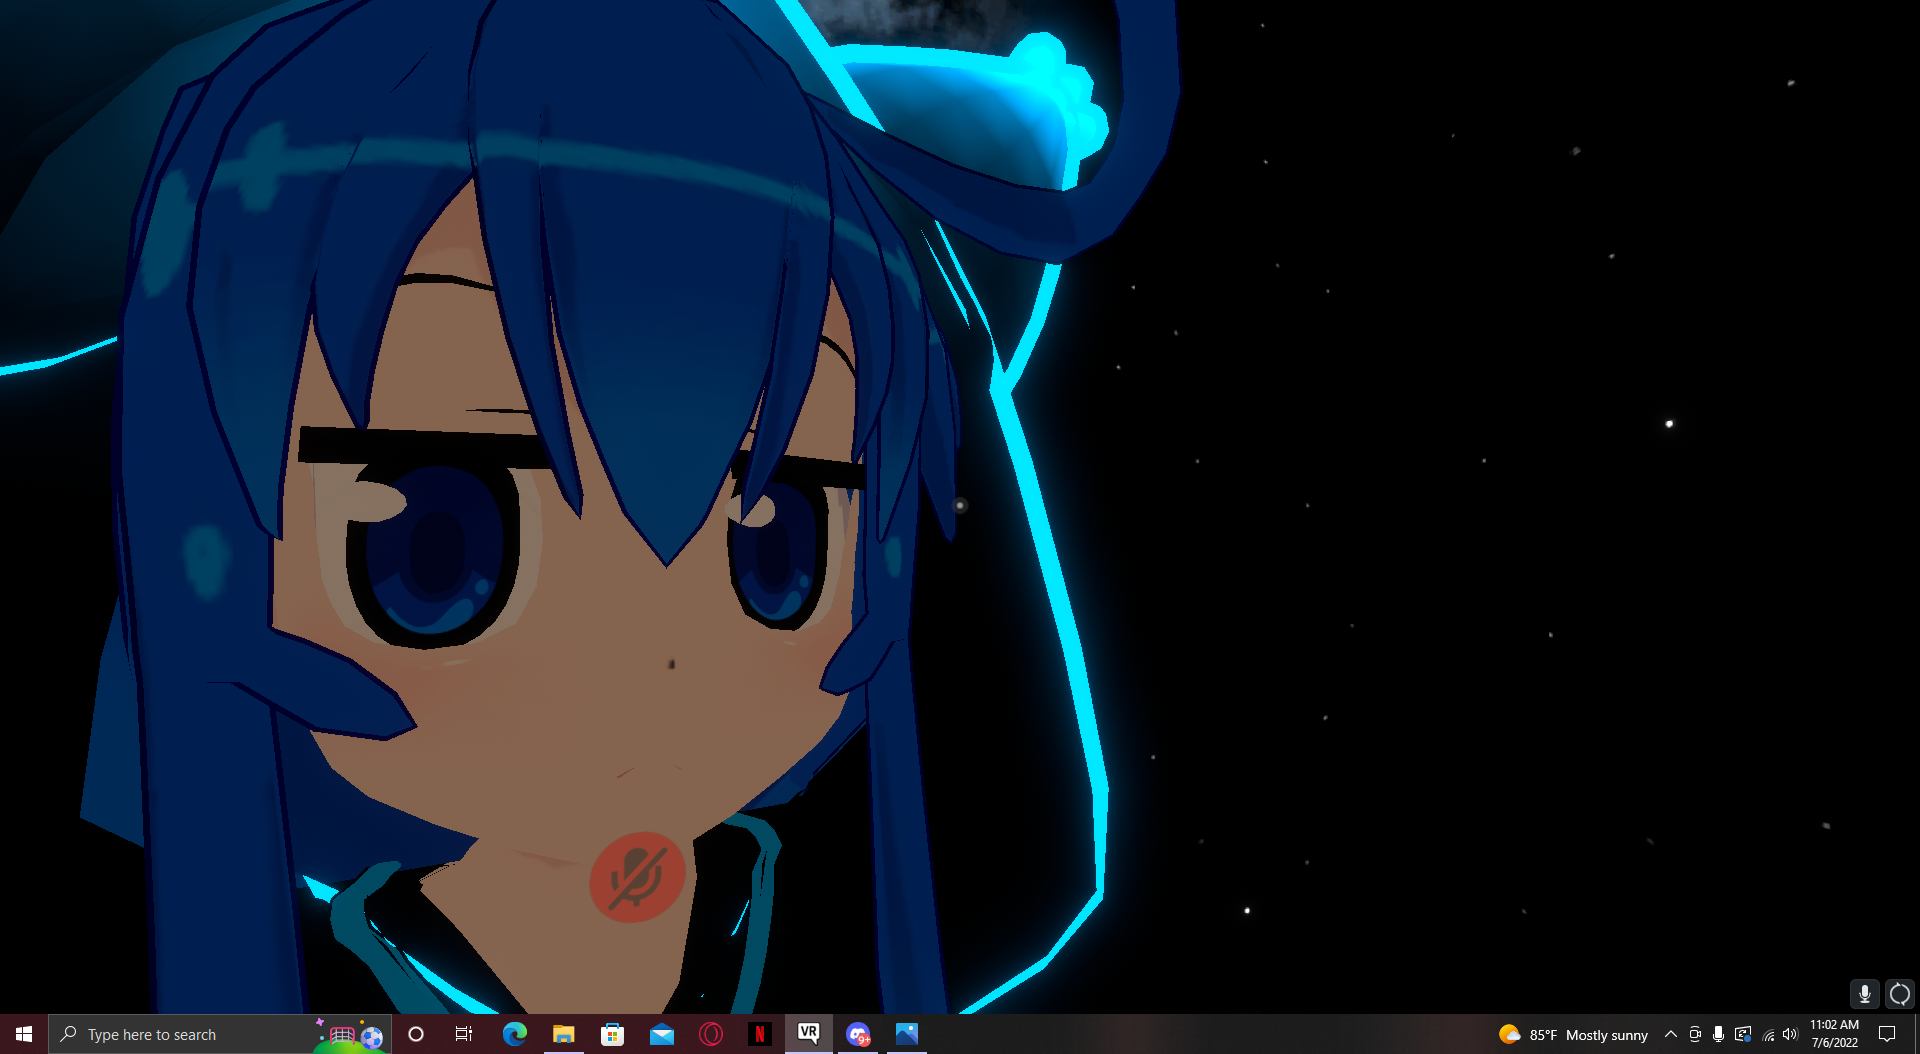The width and height of the screenshot is (1920, 1054).
Task: Click the Meet Now tray icon
Action: [1694, 1034]
